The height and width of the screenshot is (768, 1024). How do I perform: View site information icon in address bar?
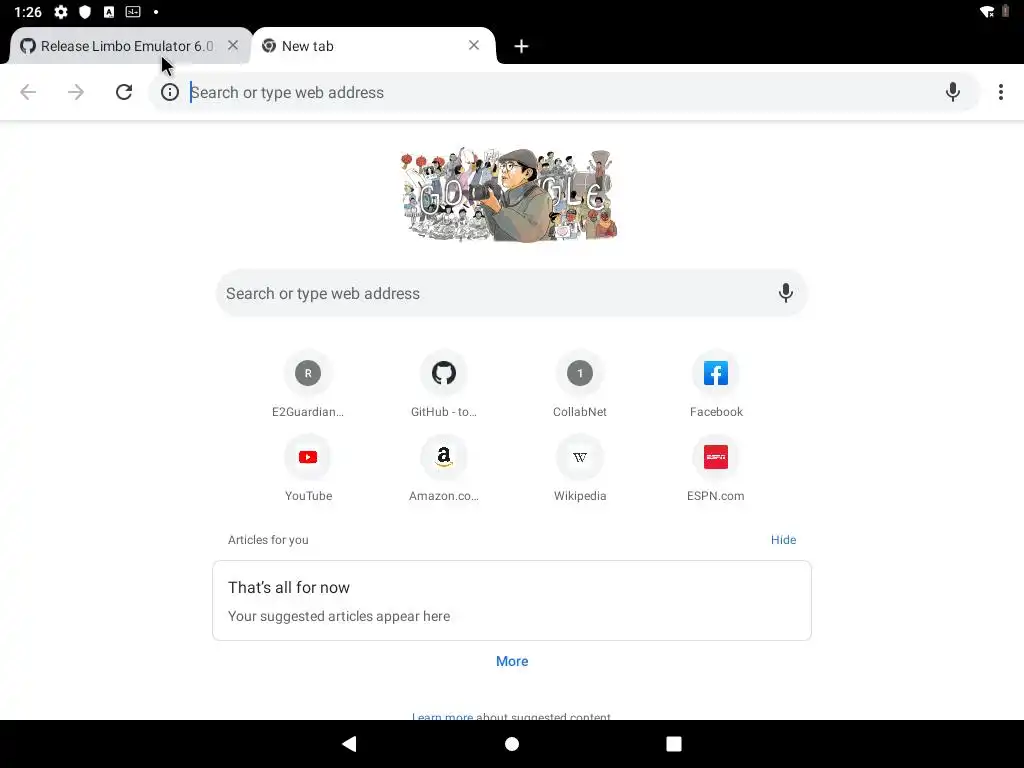170,92
